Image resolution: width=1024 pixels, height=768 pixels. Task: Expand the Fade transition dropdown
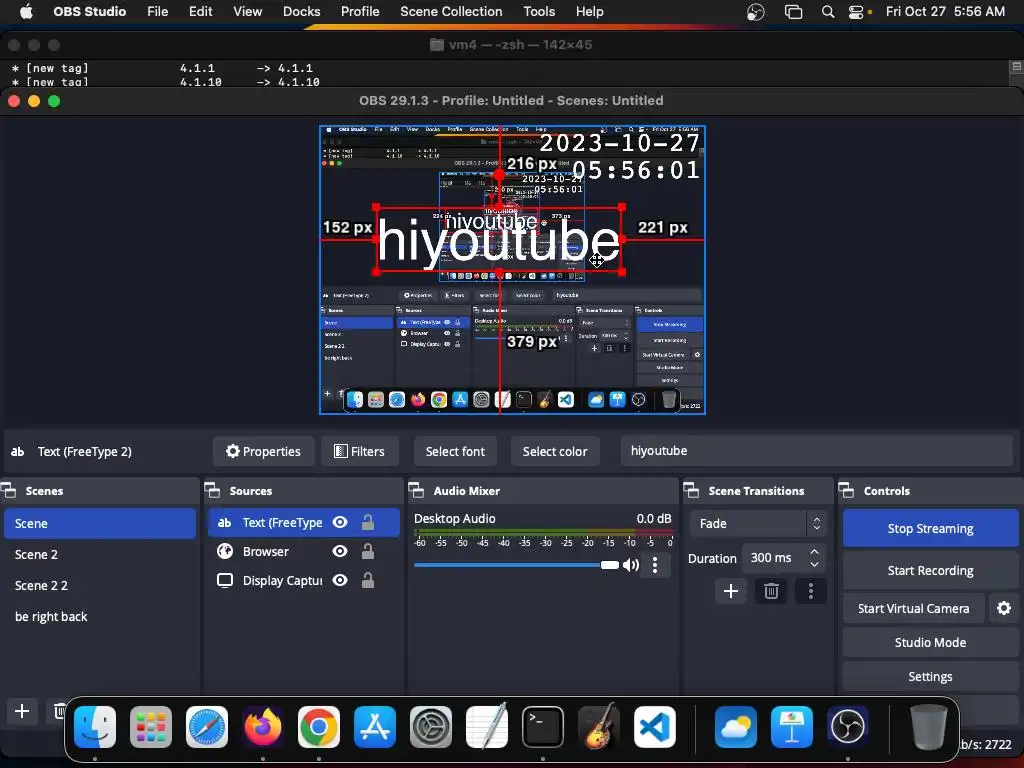756,524
